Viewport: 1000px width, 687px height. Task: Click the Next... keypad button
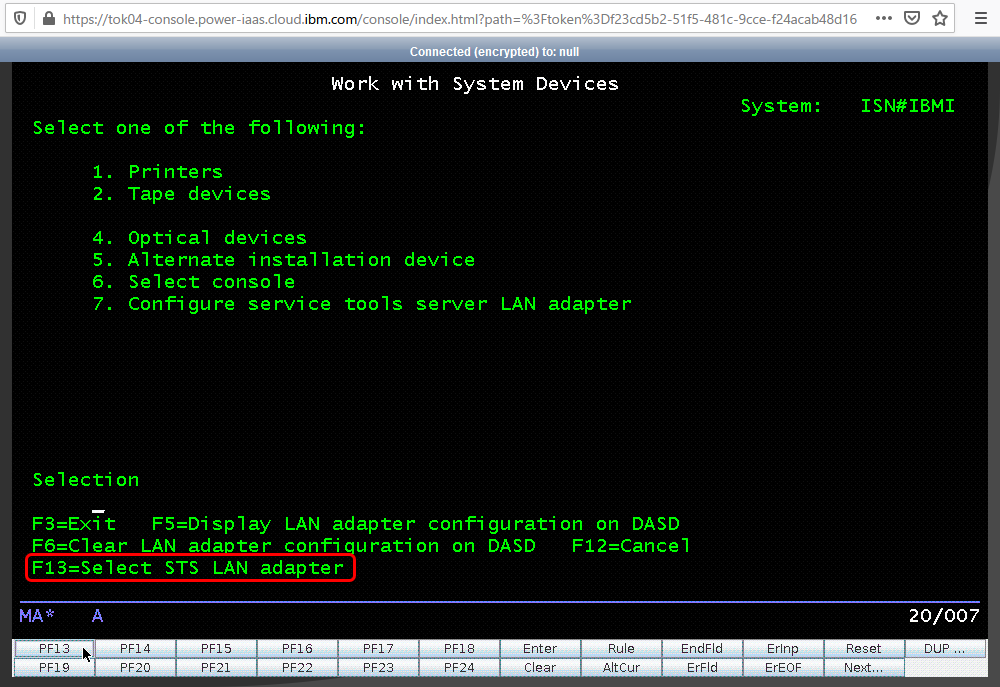pyautogui.click(x=862, y=667)
